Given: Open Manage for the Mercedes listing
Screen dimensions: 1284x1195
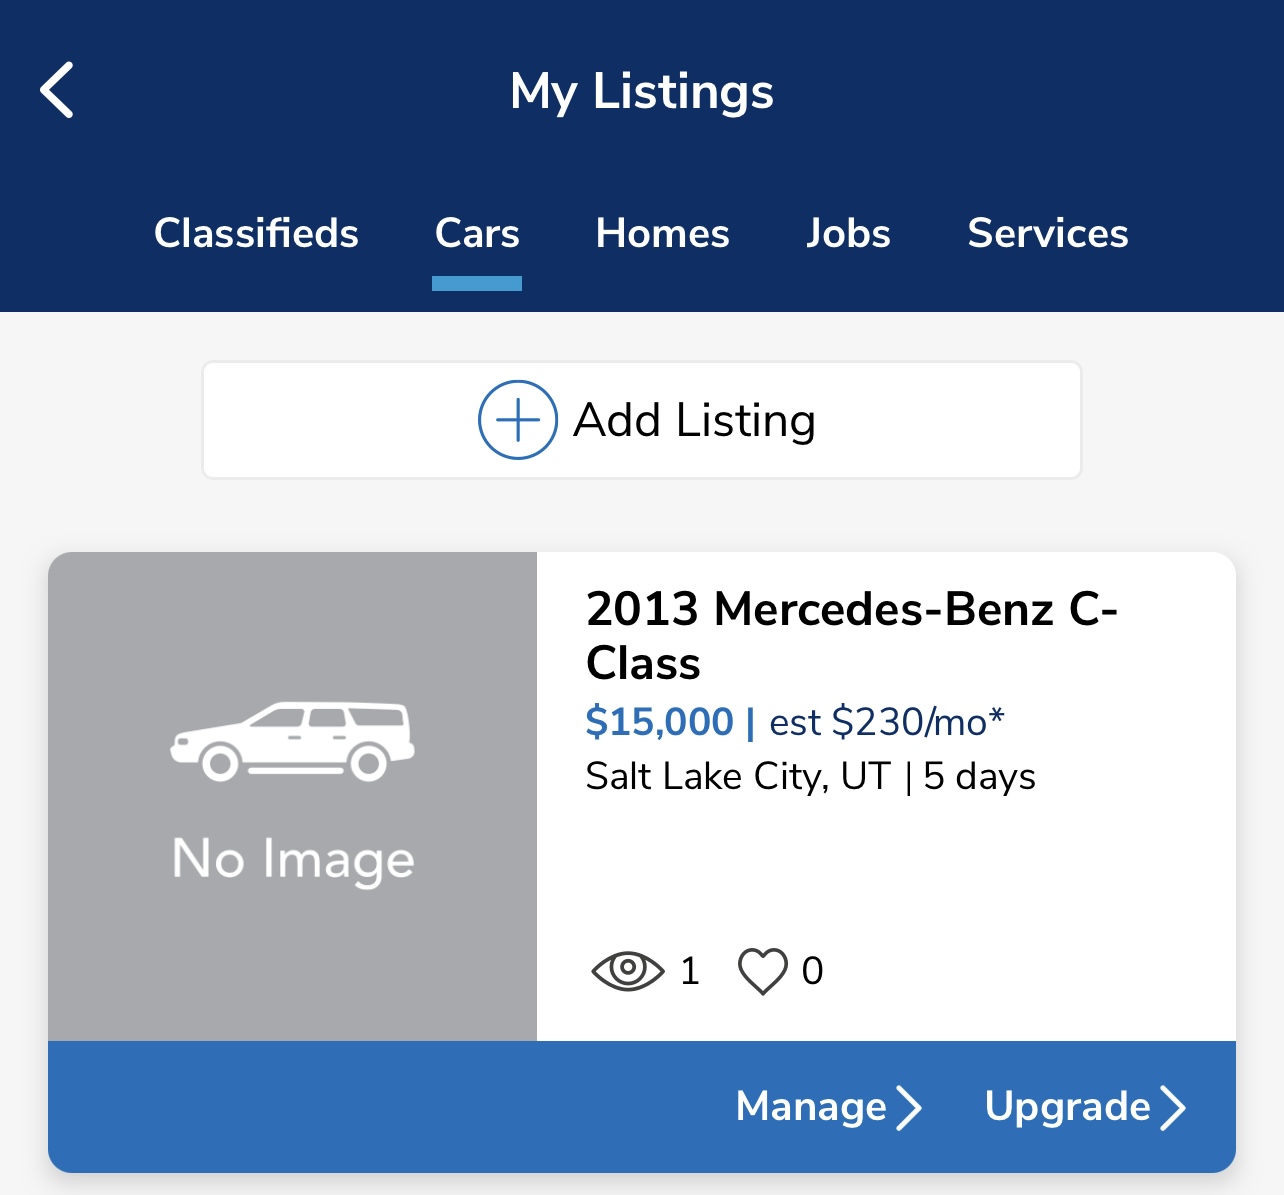Looking at the screenshot, I should coord(828,1107).
